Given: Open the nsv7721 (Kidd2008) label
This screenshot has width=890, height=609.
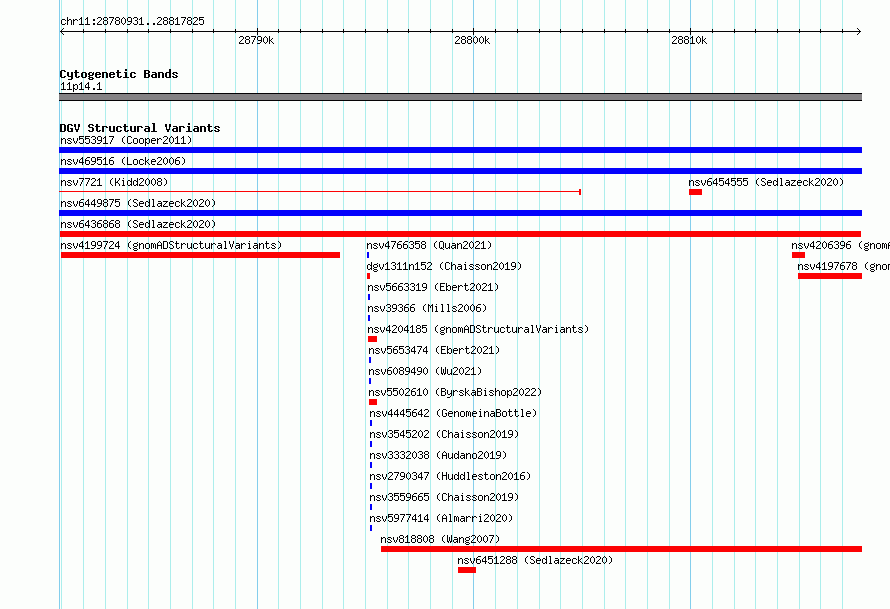Looking at the screenshot, I should point(114,182).
